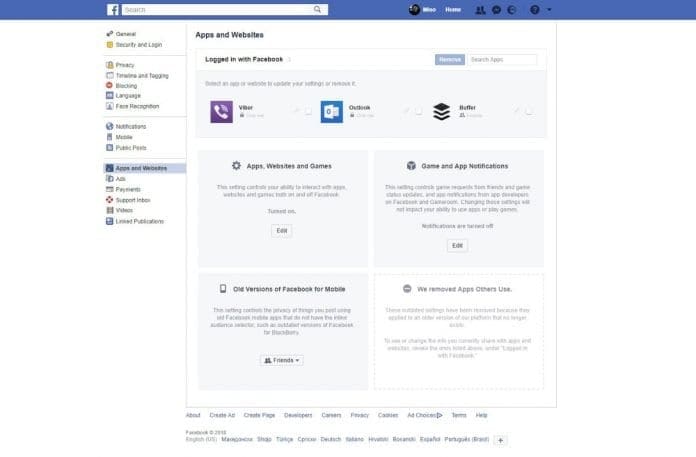Click the Developers footer link
The image size is (696, 457).
pos(298,415)
